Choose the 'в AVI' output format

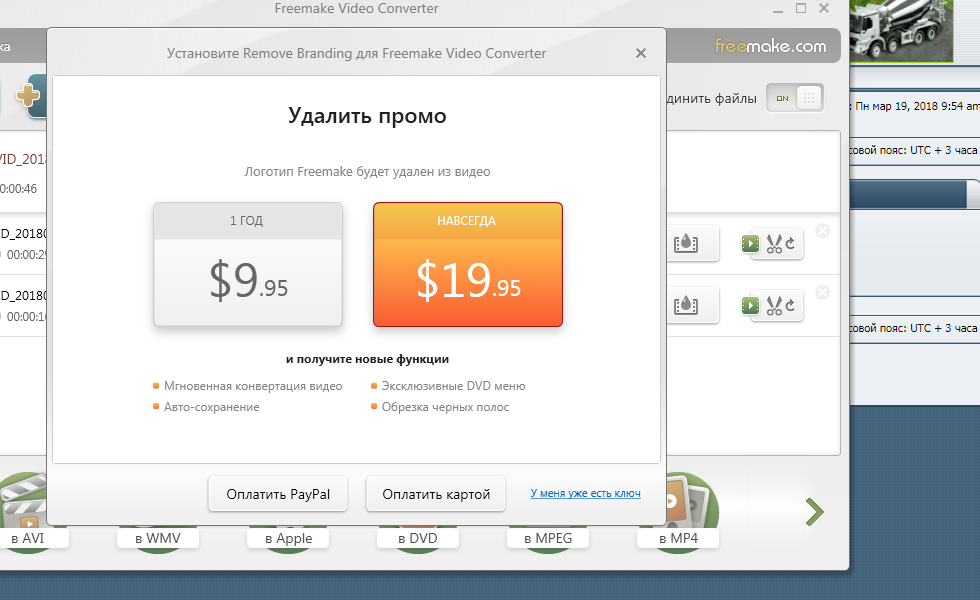point(26,537)
